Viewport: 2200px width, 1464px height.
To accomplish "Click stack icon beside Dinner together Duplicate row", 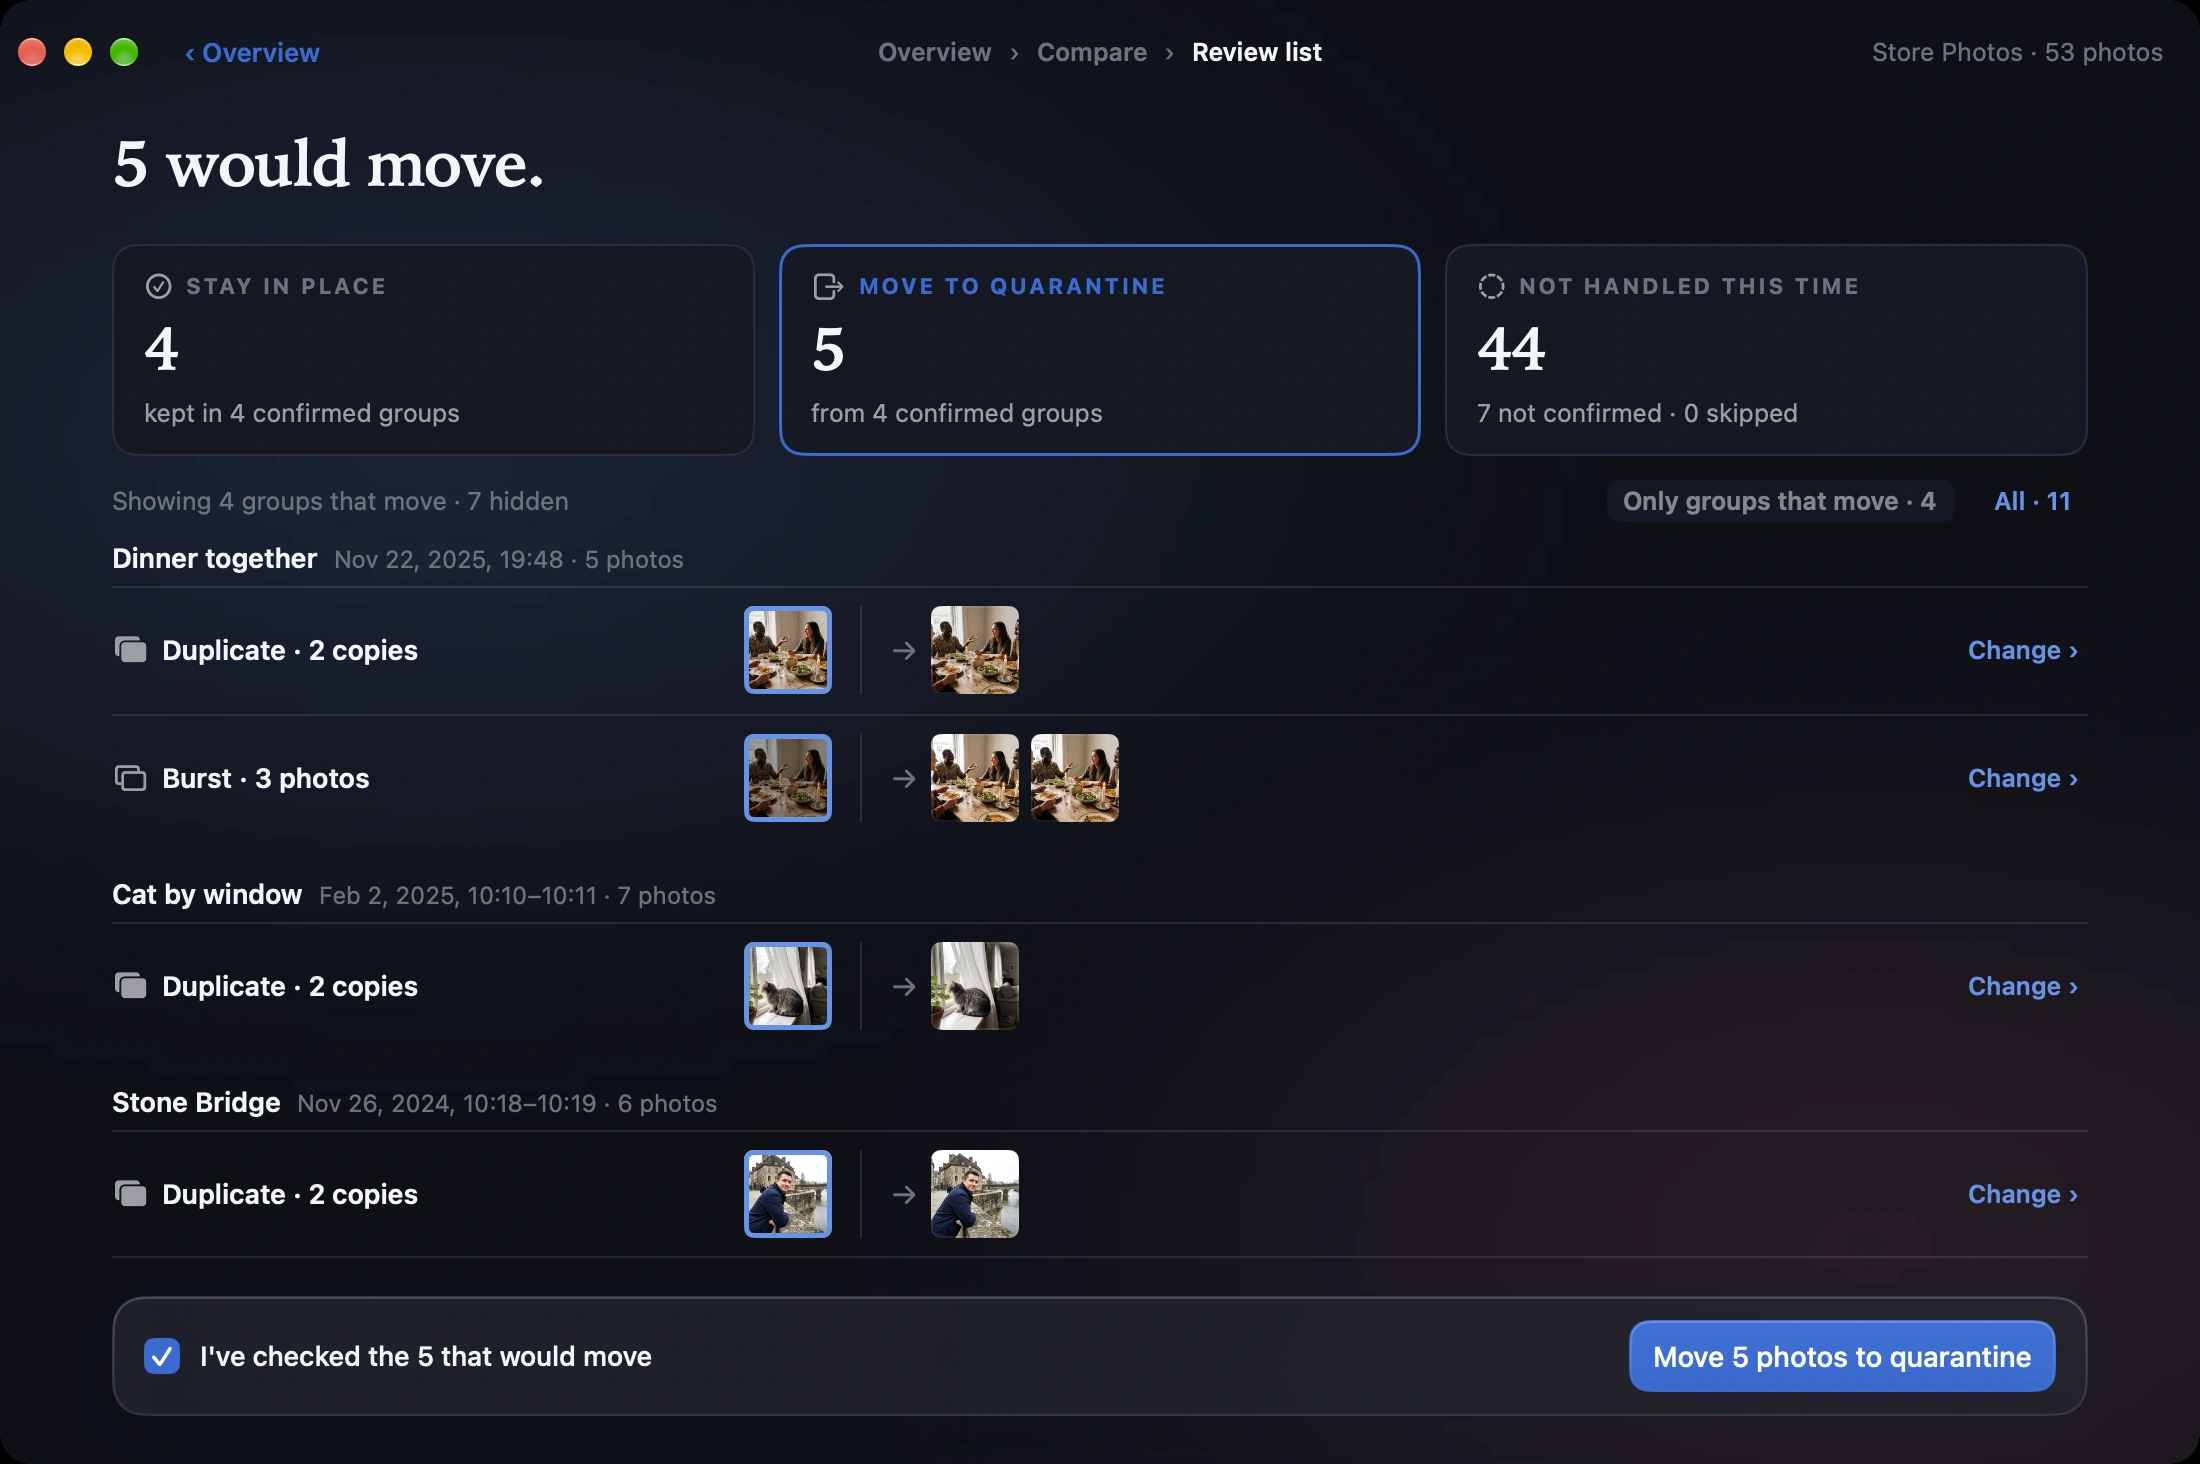I will coord(130,650).
